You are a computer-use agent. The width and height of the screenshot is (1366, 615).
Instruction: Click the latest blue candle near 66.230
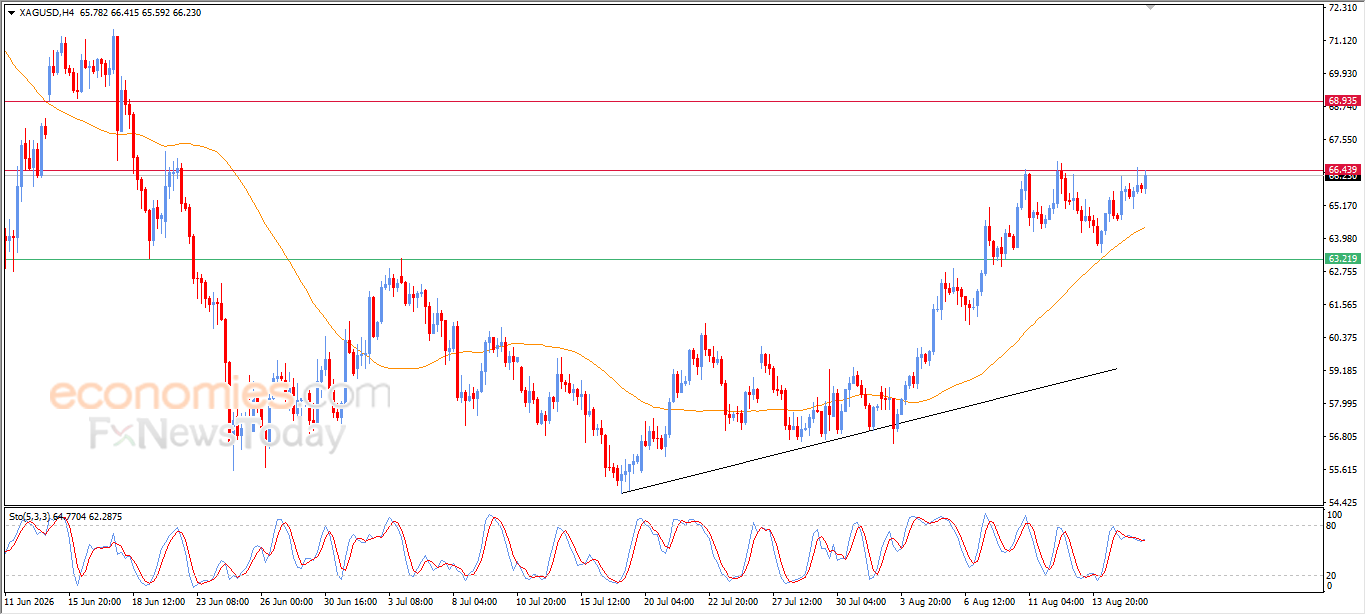pos(1145,181)
